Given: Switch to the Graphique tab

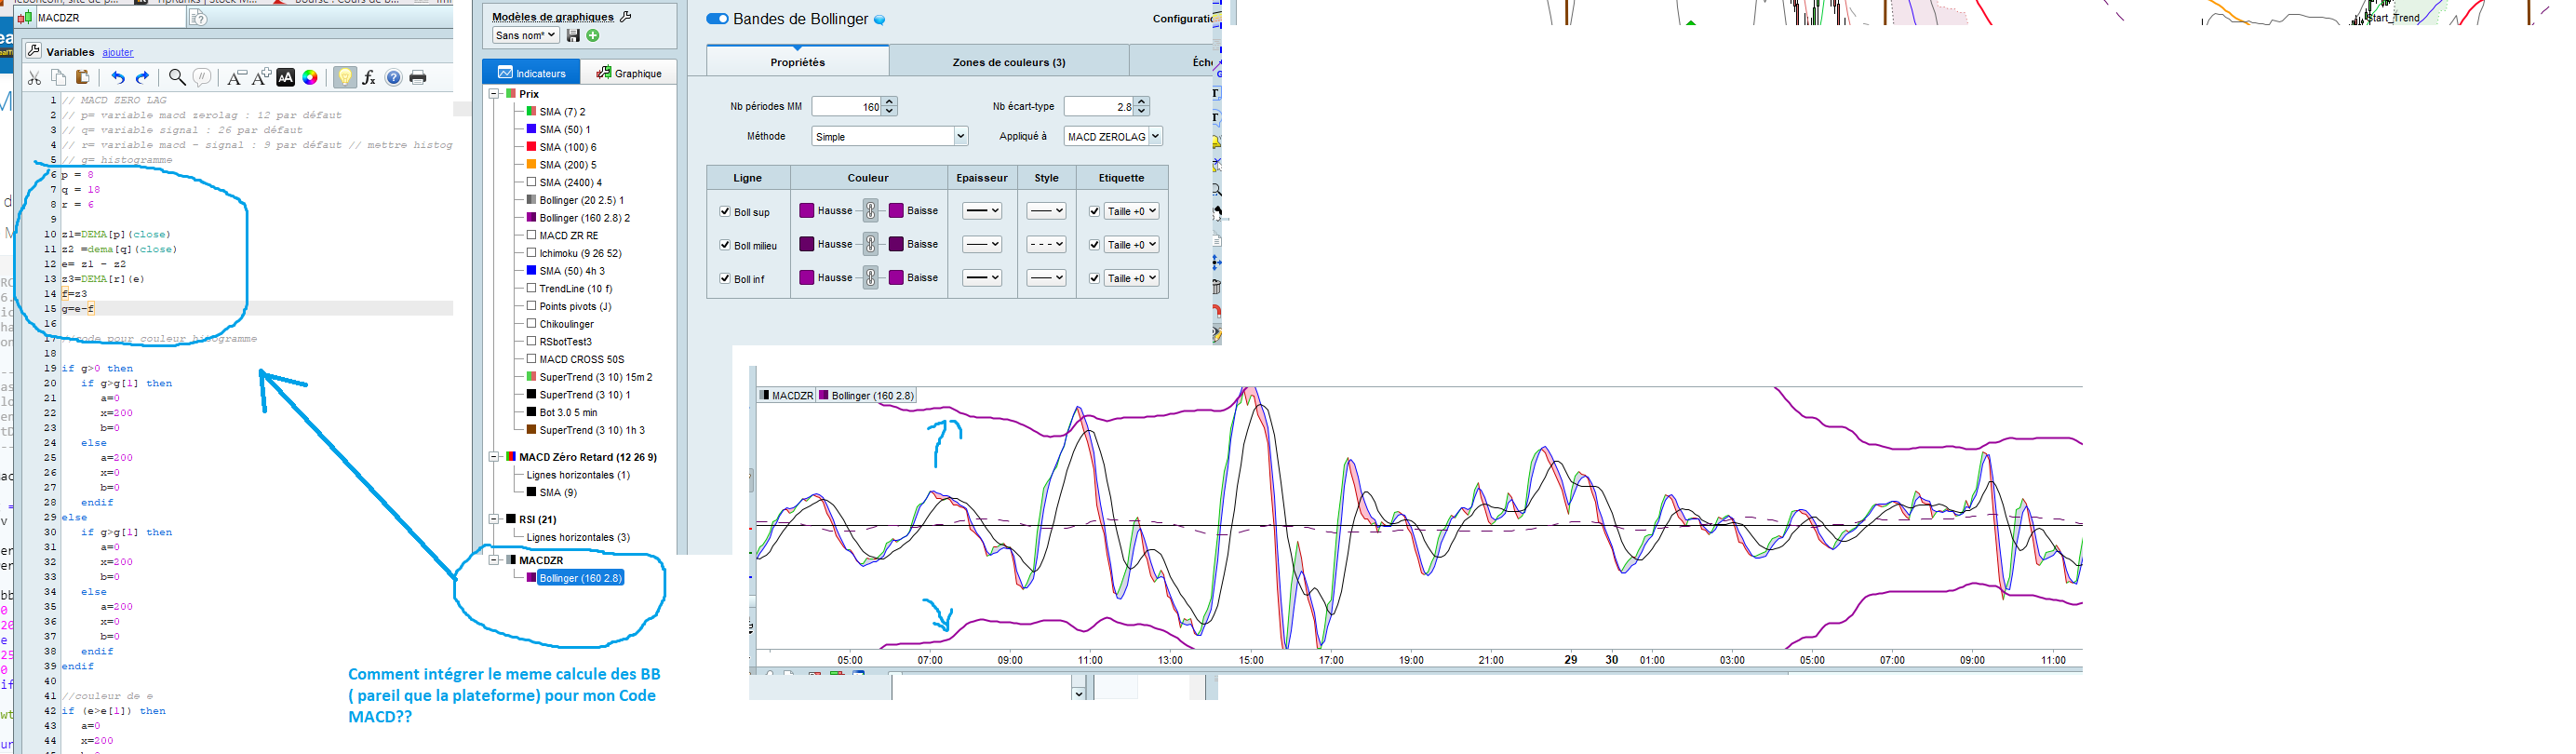Looking at the screenshot, I should [628, 72].
